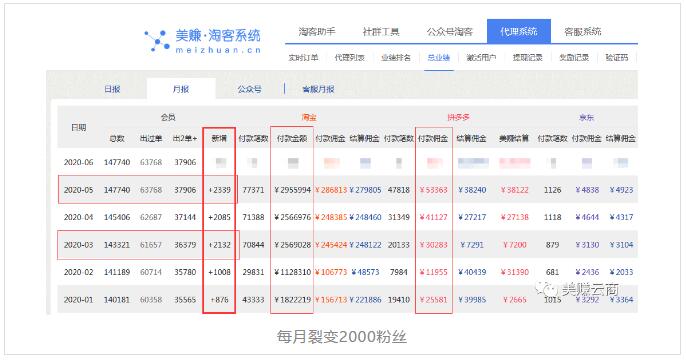The image size is (686, 360).
Task: Click the ¥38240 settlement value
Action: point(472,190)
